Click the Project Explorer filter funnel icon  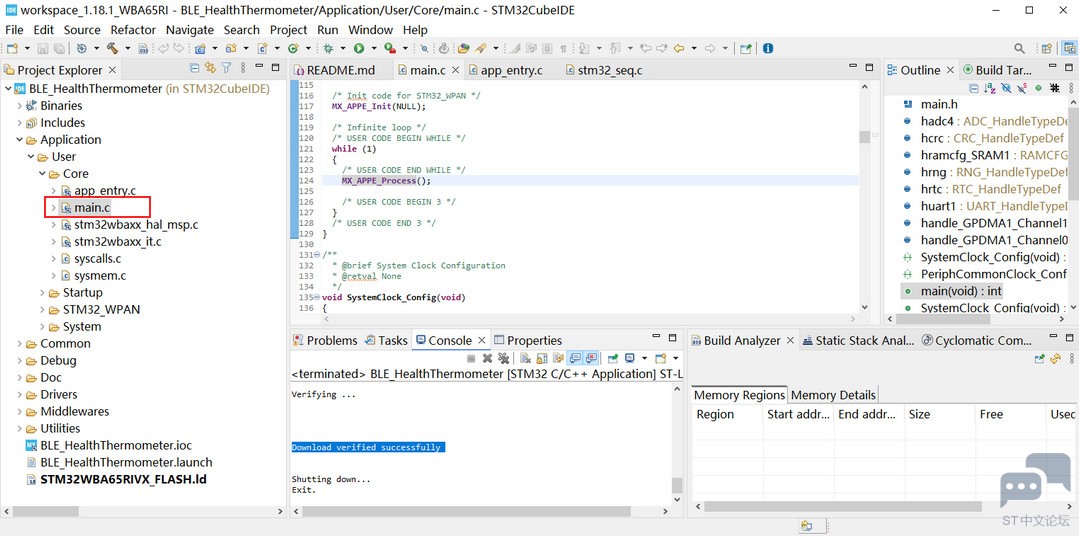[x=226, y=68]
